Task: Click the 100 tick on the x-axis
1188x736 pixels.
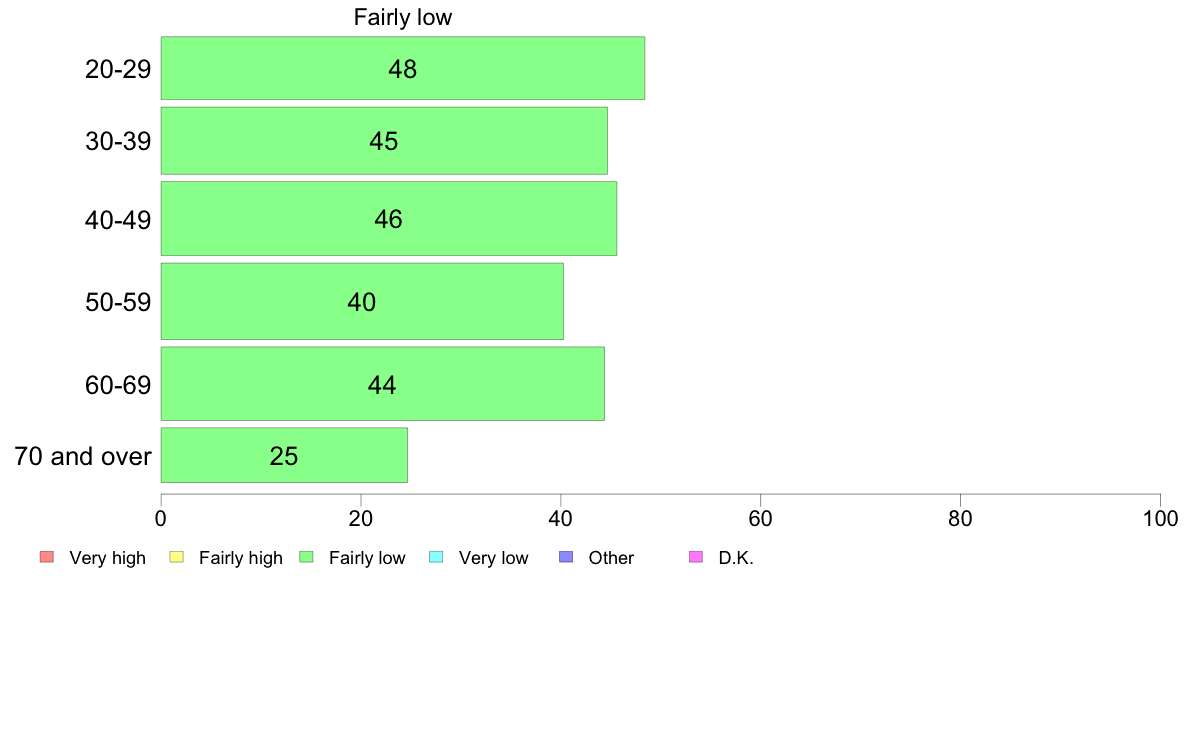Action: [1160, 518]
